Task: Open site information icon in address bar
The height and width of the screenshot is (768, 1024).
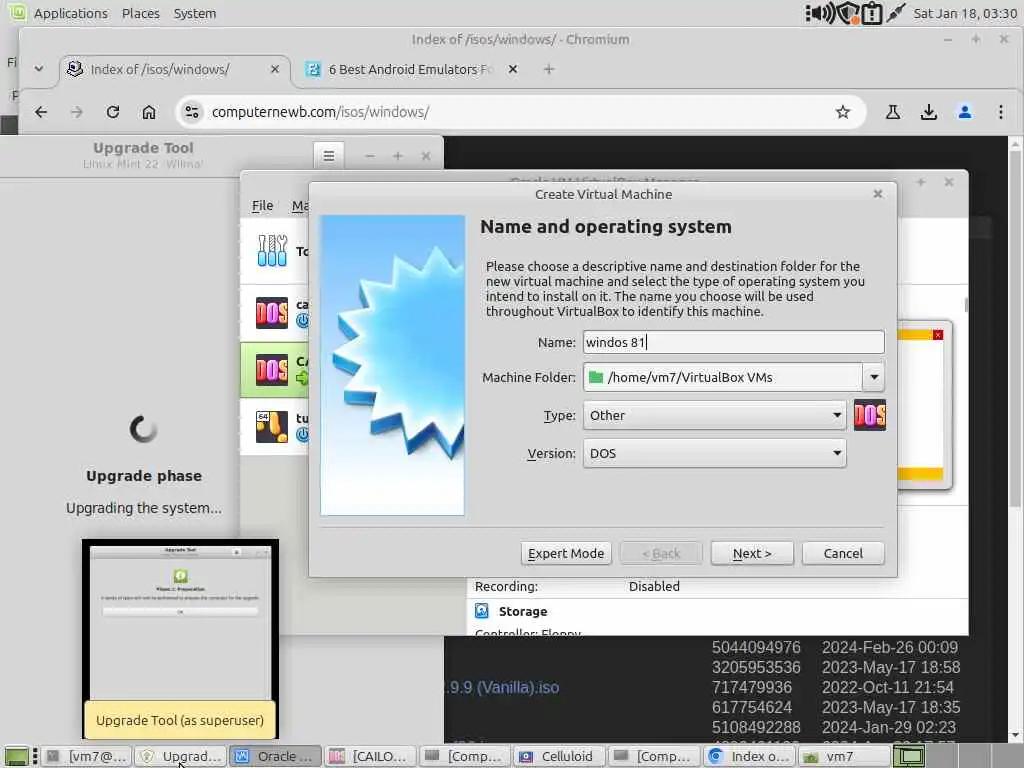Action: [x=192, y=112]
